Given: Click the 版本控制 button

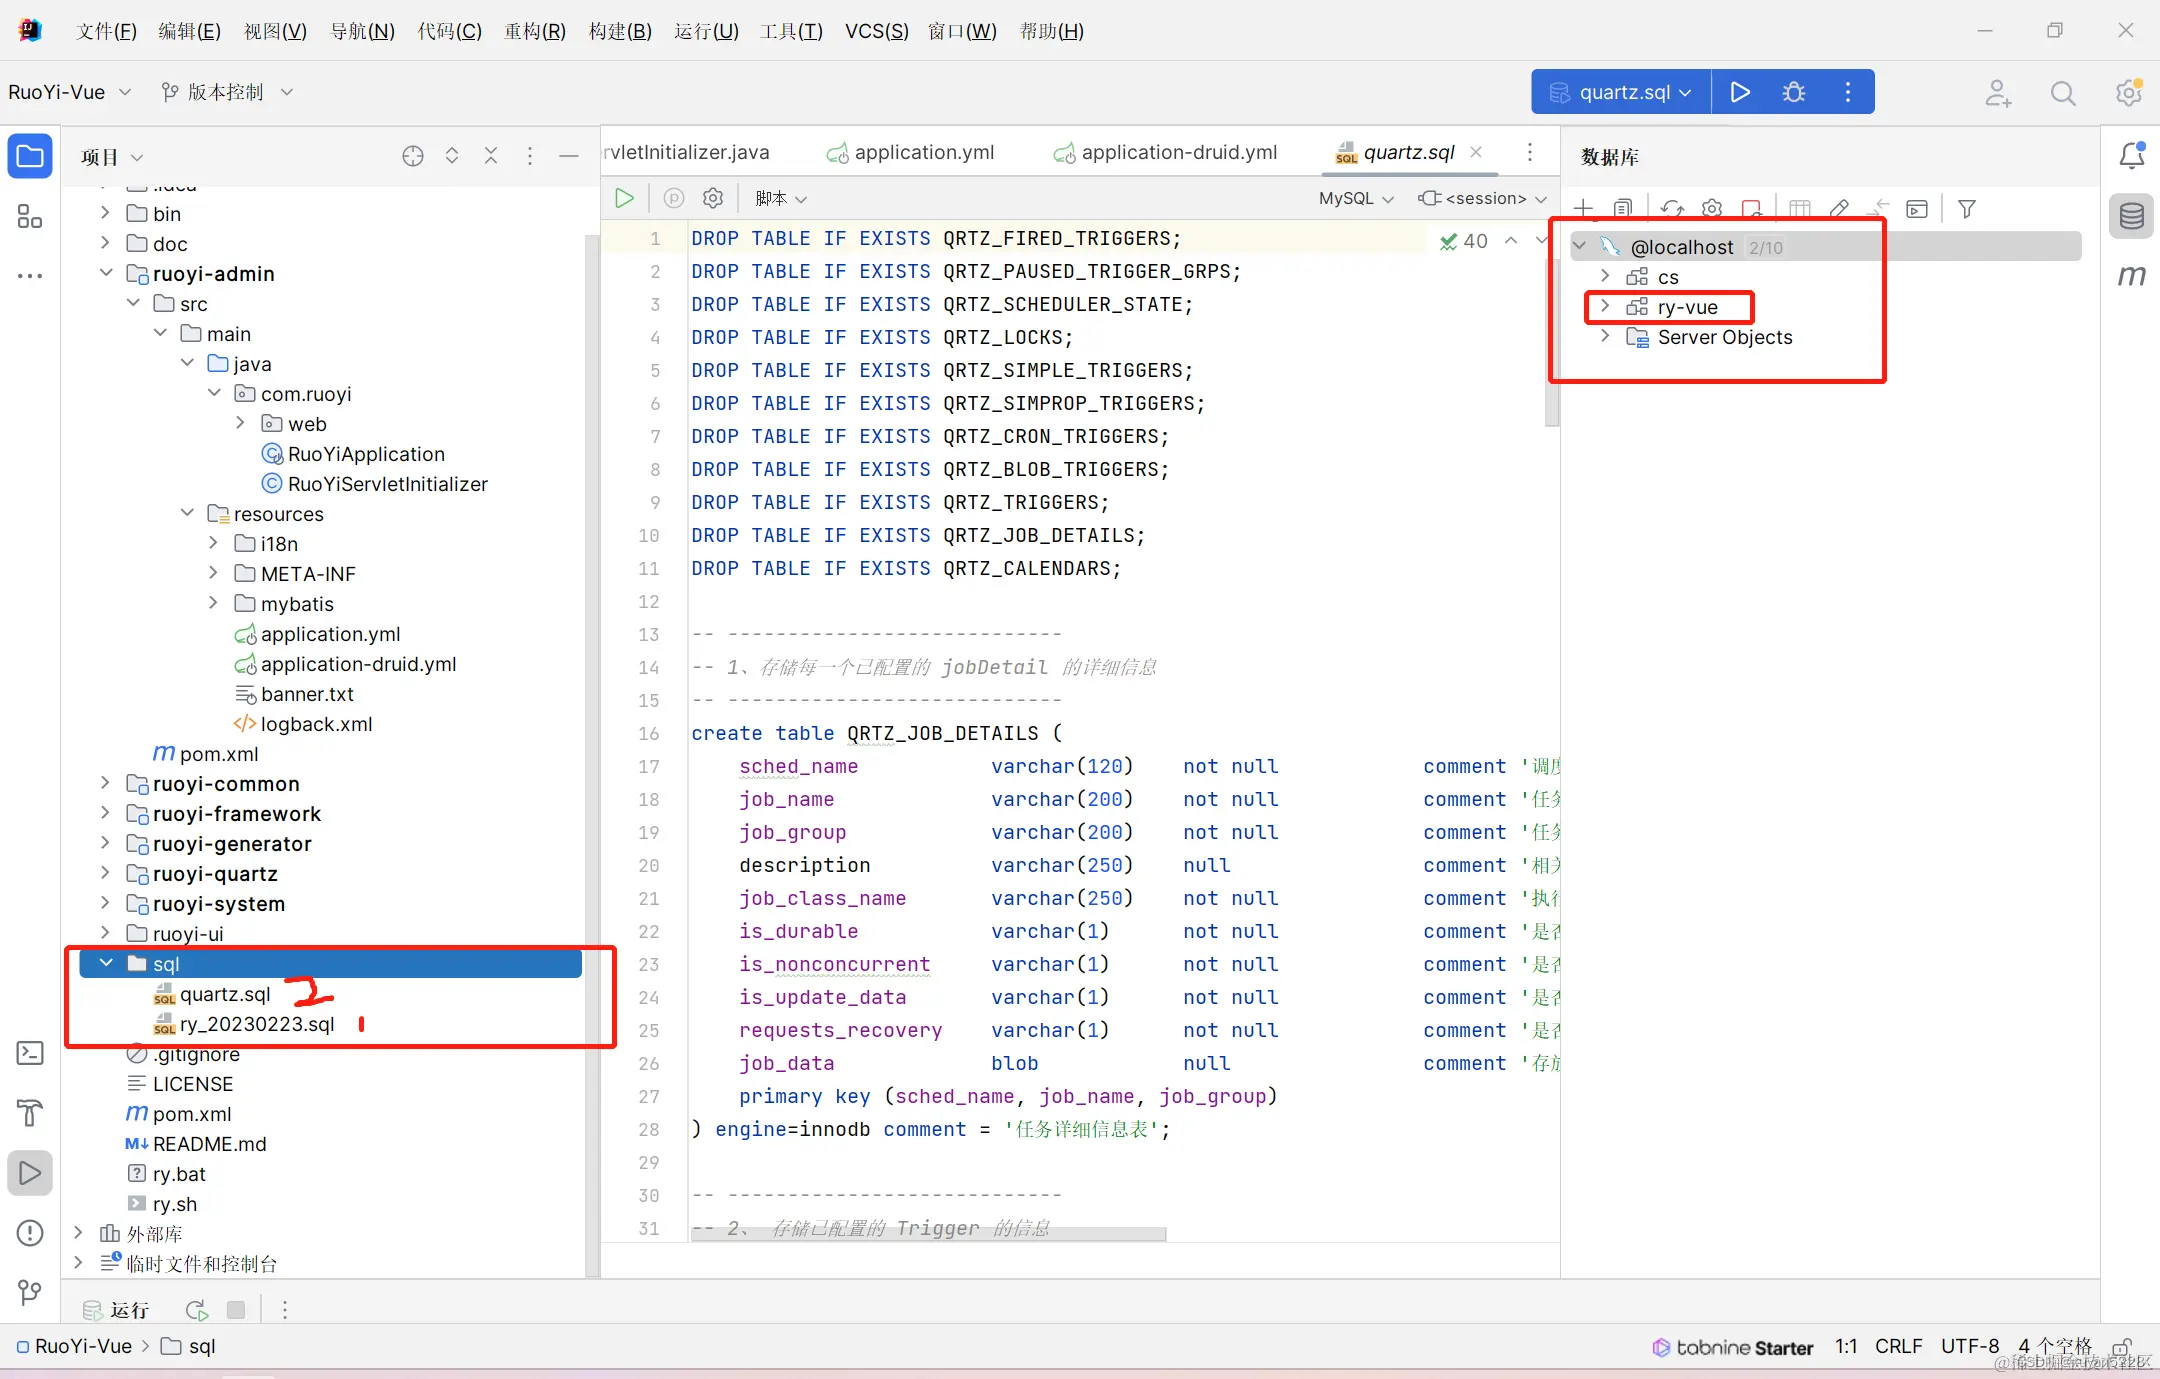Looking at the screenshot, I should (226, 92).
